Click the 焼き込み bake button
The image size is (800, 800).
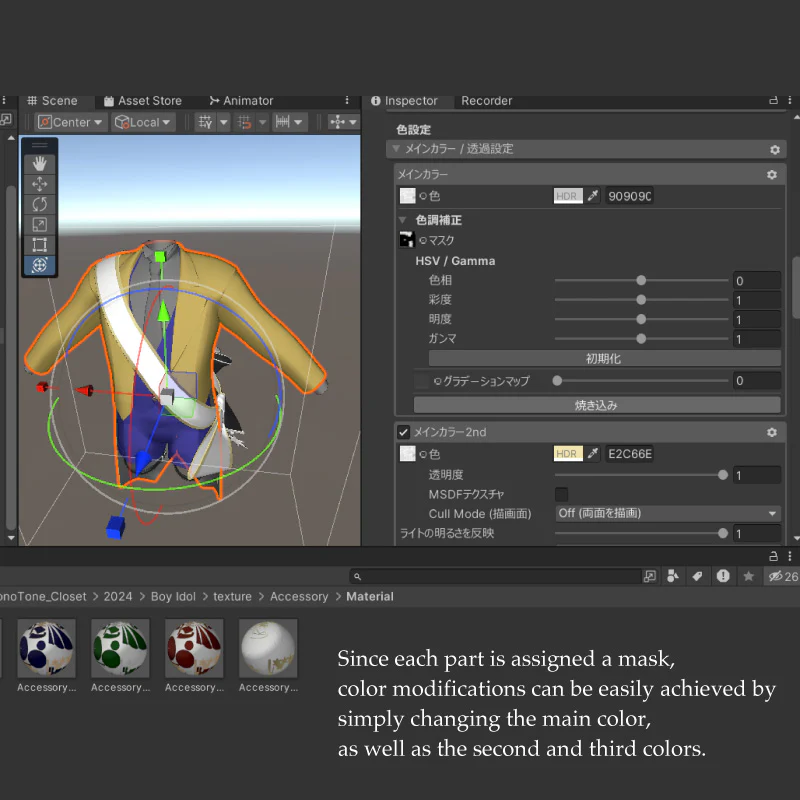[596, 405]
